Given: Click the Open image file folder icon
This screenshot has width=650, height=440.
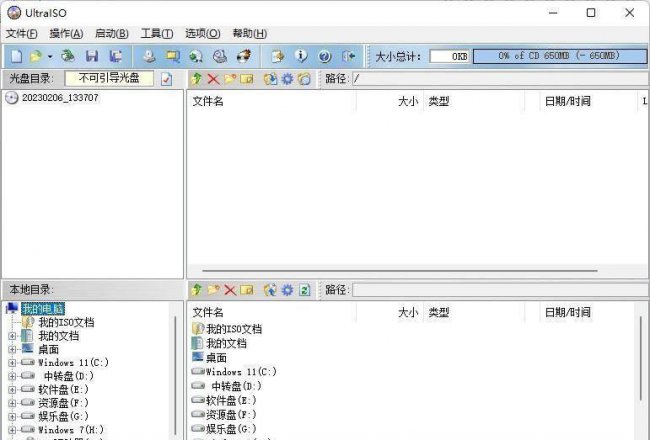Looking at the screenshot, I should tap(36, 56).
